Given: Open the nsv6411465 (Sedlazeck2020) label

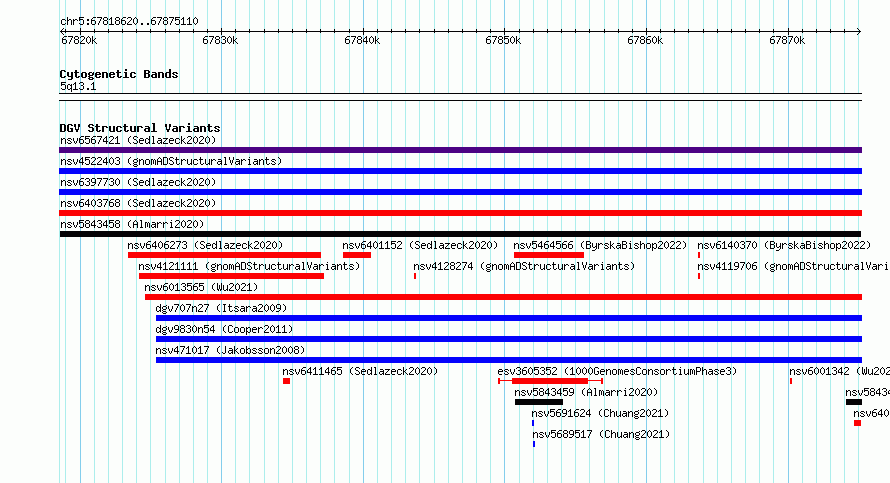Looking at the screenshot, I should tap(360, 371).
